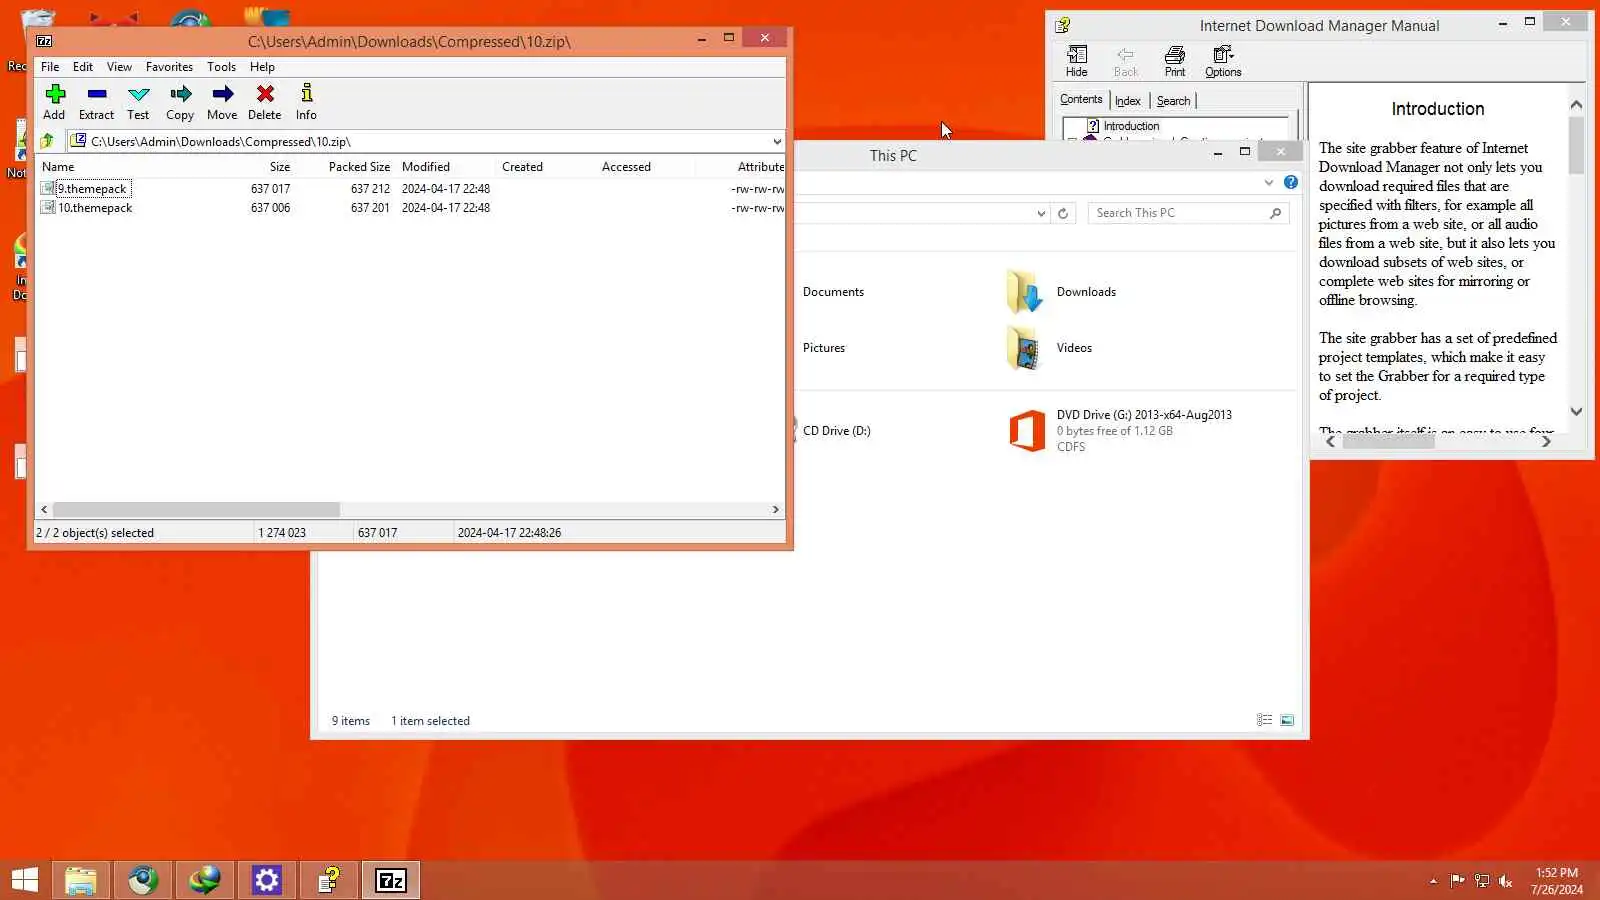The height and width of the screenshot is (900, 1600).
Task: Open the Favorites menu in 7-Zip
Action: click(169, 67)
